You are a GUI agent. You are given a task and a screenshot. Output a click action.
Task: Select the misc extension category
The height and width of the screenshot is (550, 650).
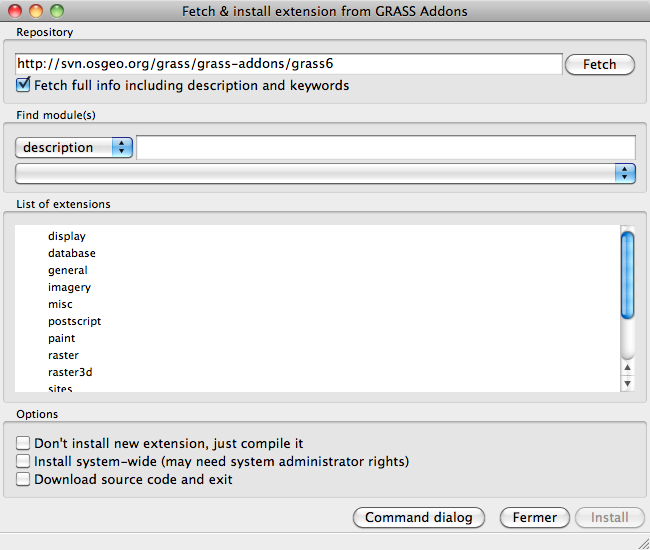(x=60, y=304)
